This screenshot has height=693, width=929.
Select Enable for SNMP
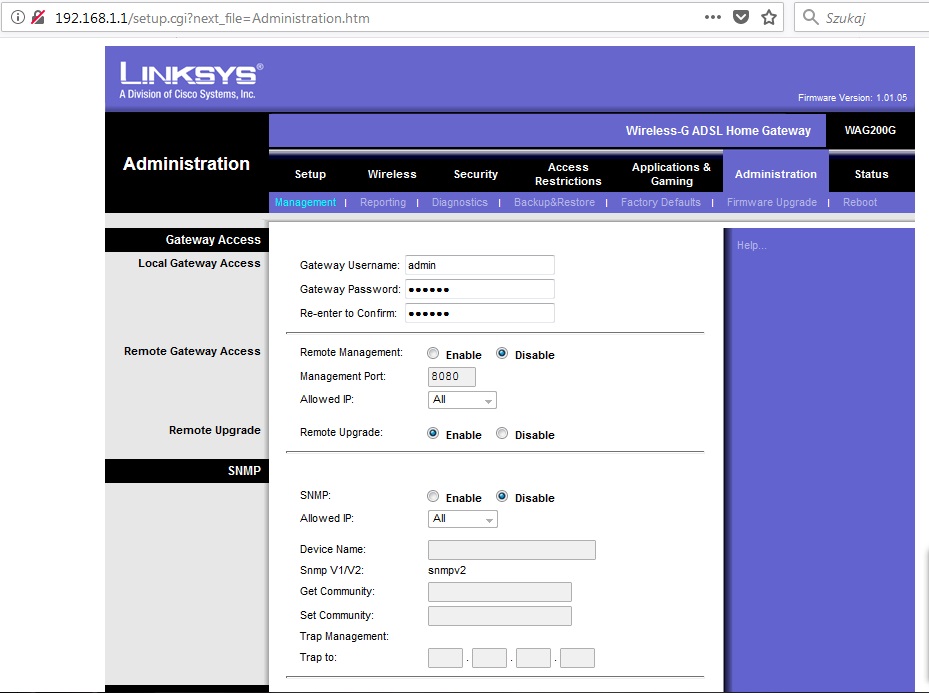pos(433,496)
